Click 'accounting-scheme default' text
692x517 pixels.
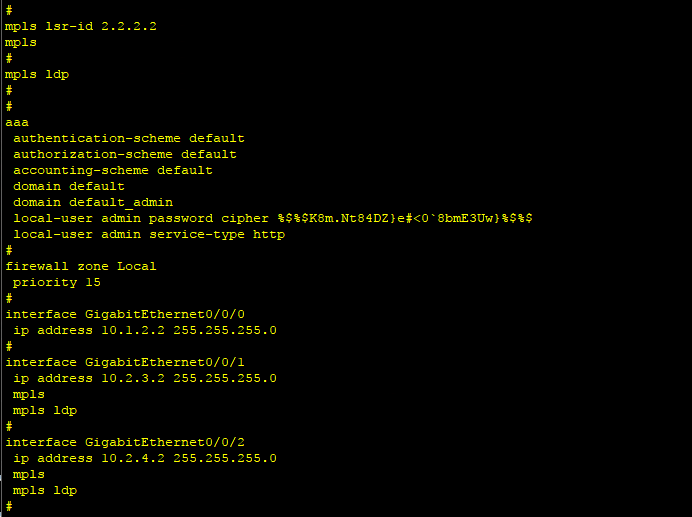pyautogui.click(x=113, y=170)
